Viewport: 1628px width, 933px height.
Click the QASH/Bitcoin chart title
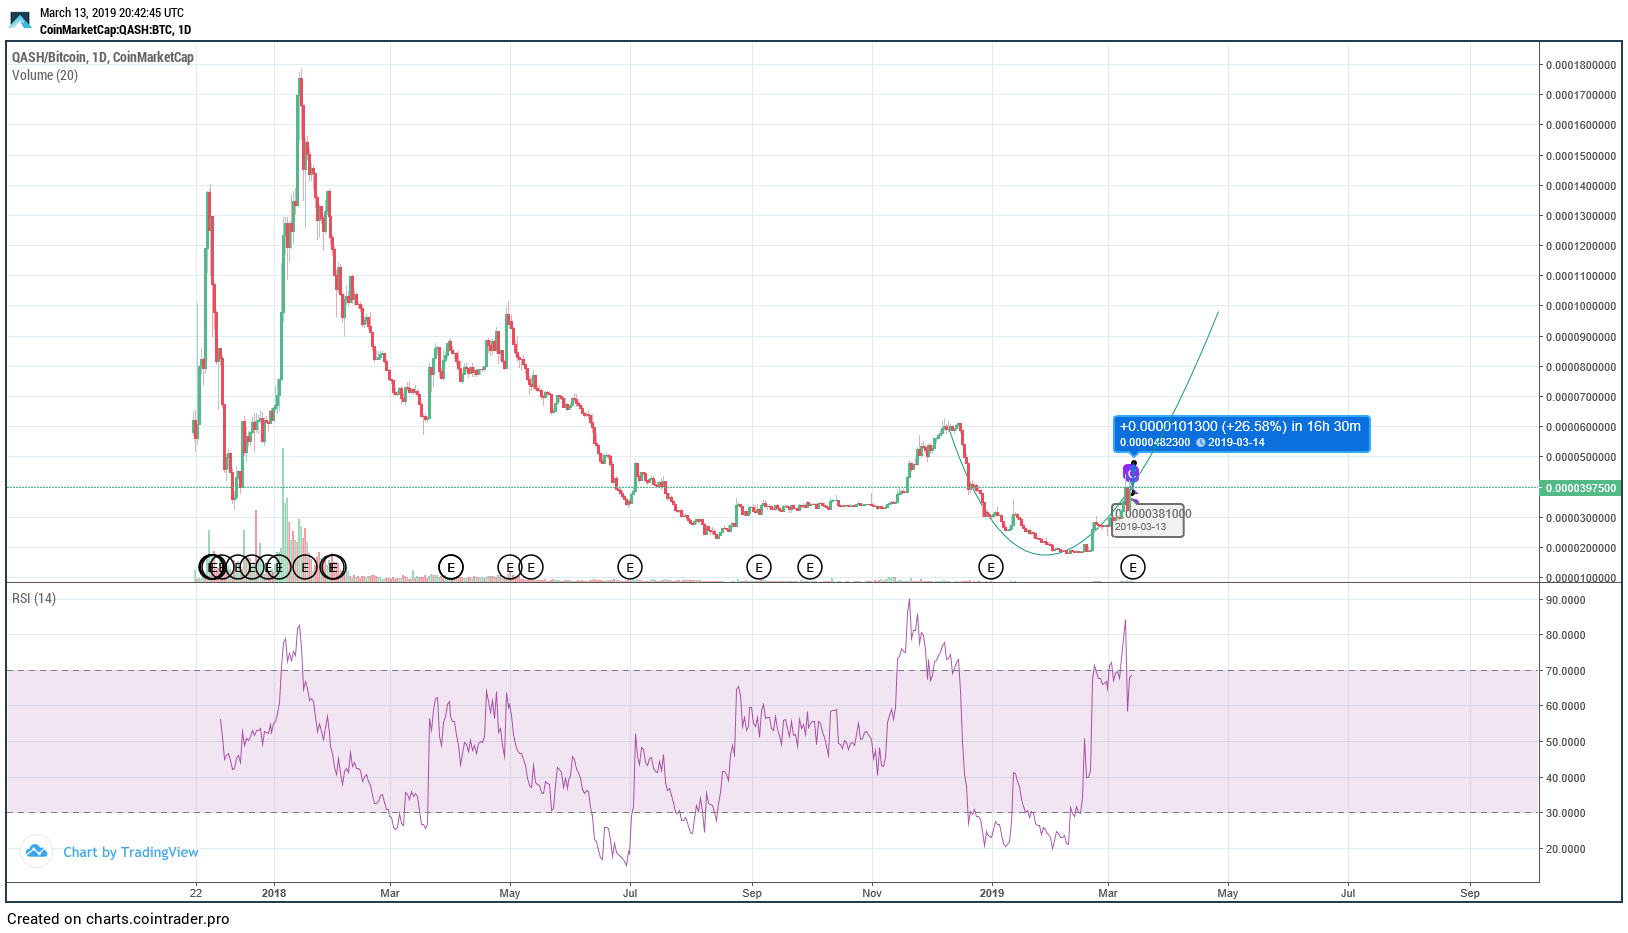point(102,57)
